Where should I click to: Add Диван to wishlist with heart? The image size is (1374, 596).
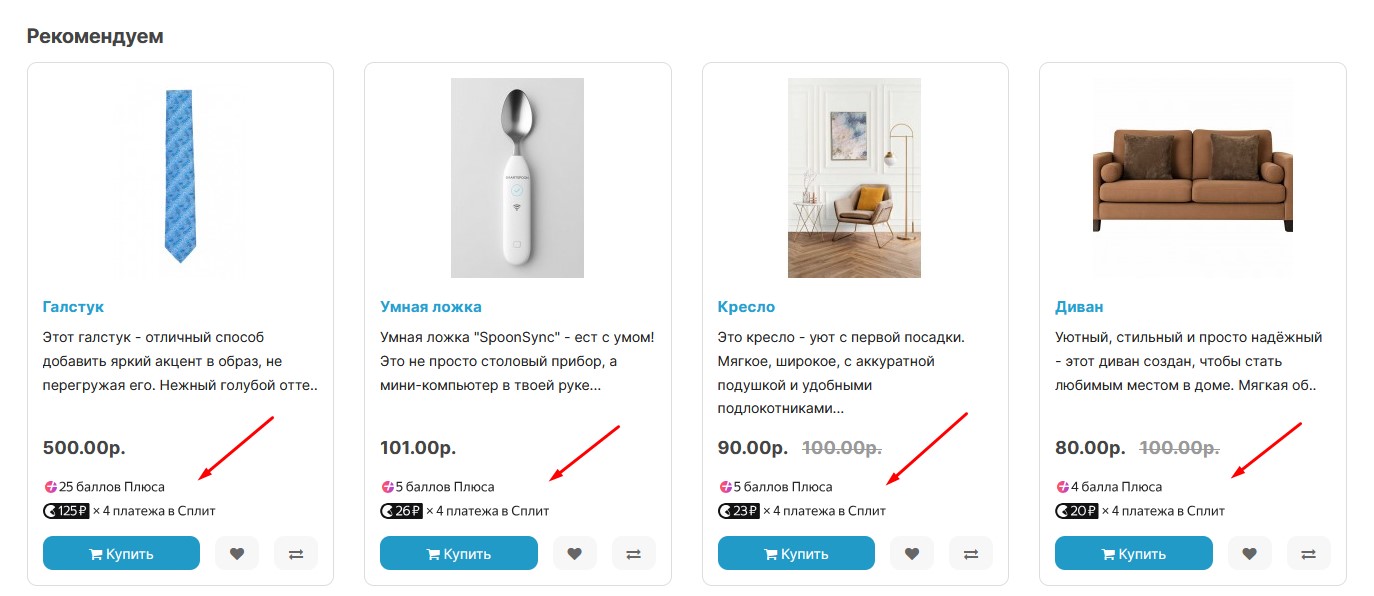coord(1249,553)
